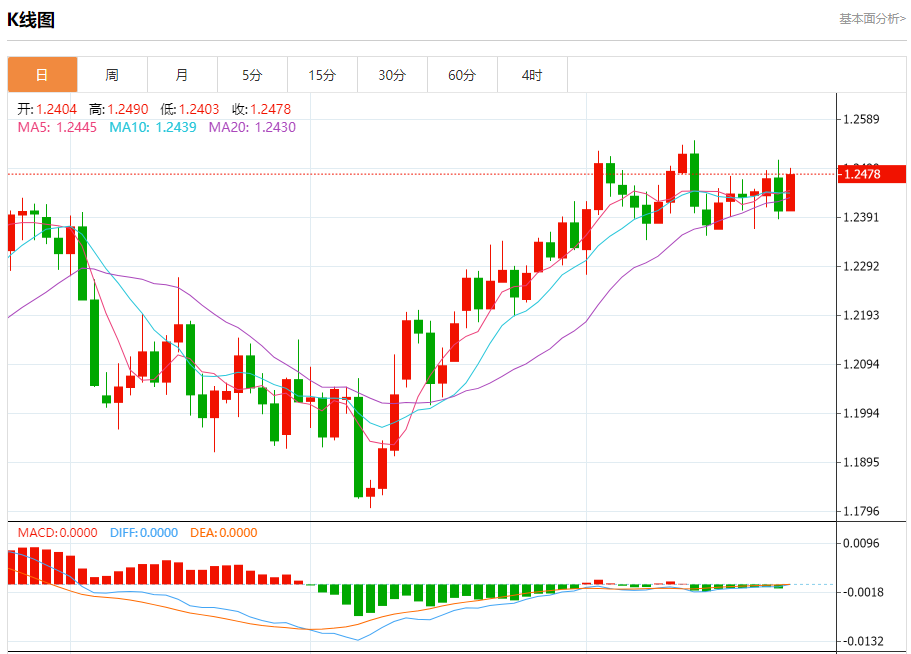Open the 60分 timeframe tab
The image size is (911, 654).
coord(462,75)
